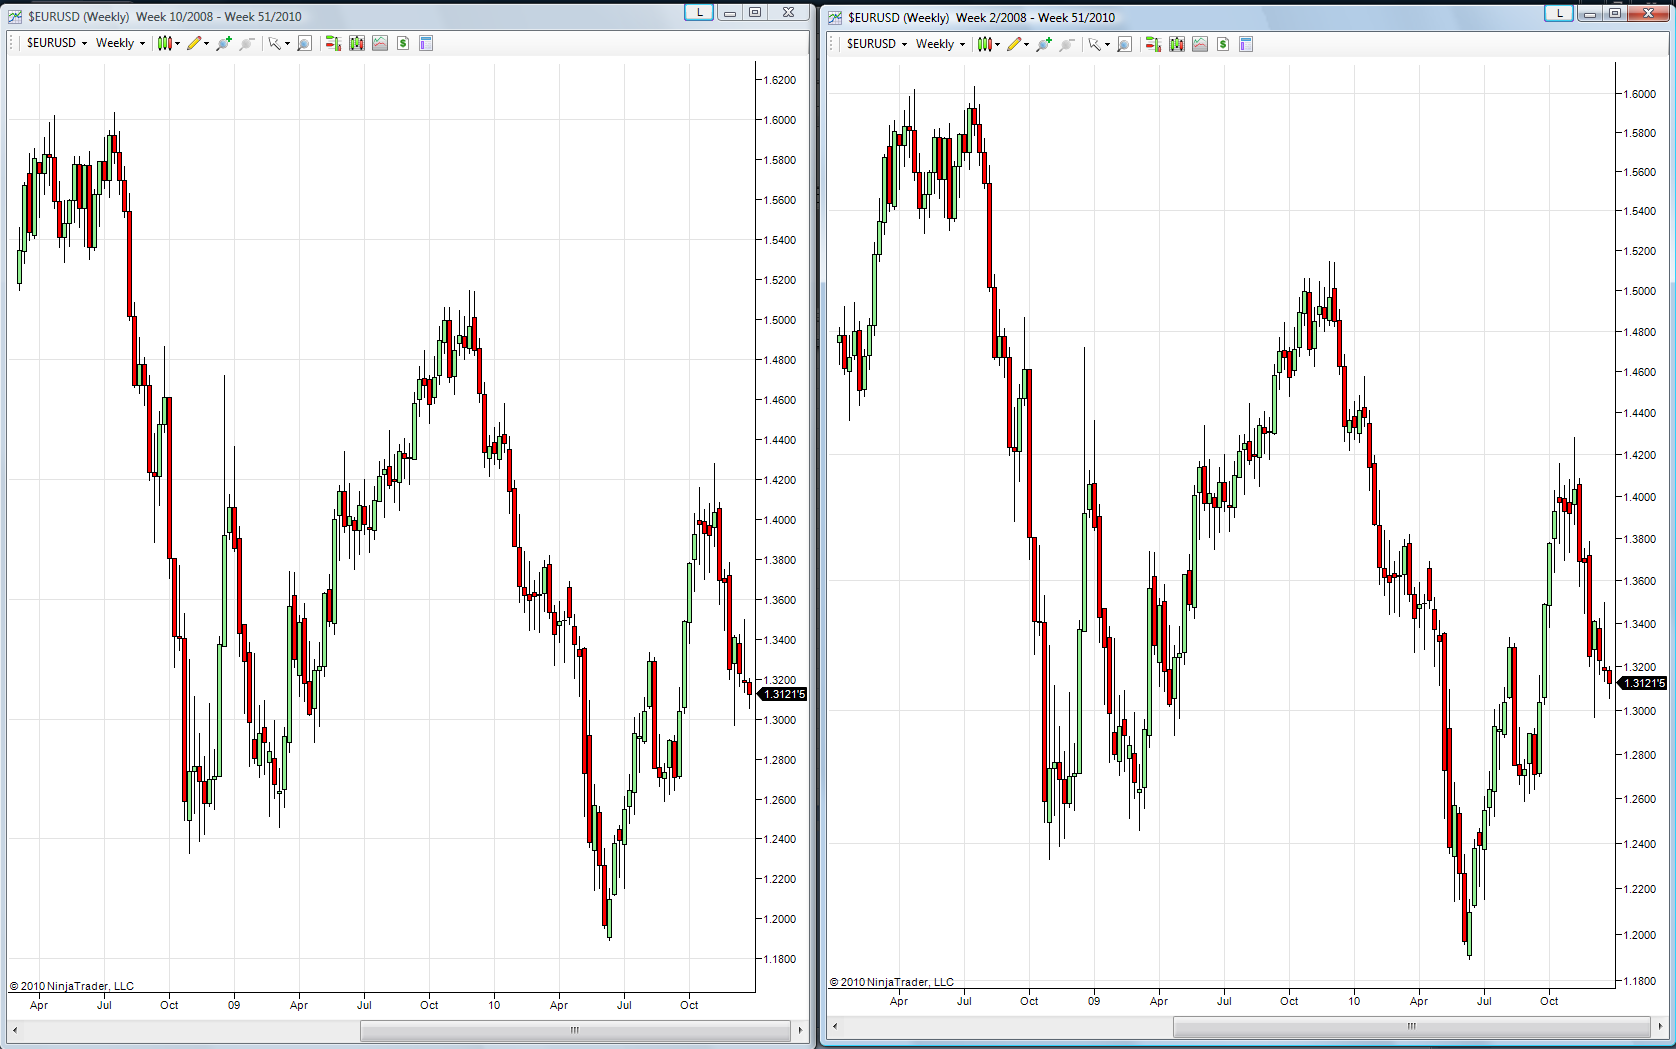Open the pencil drawing tools dropdown in Week 10/2008 chart

click(x=197, y=43)
